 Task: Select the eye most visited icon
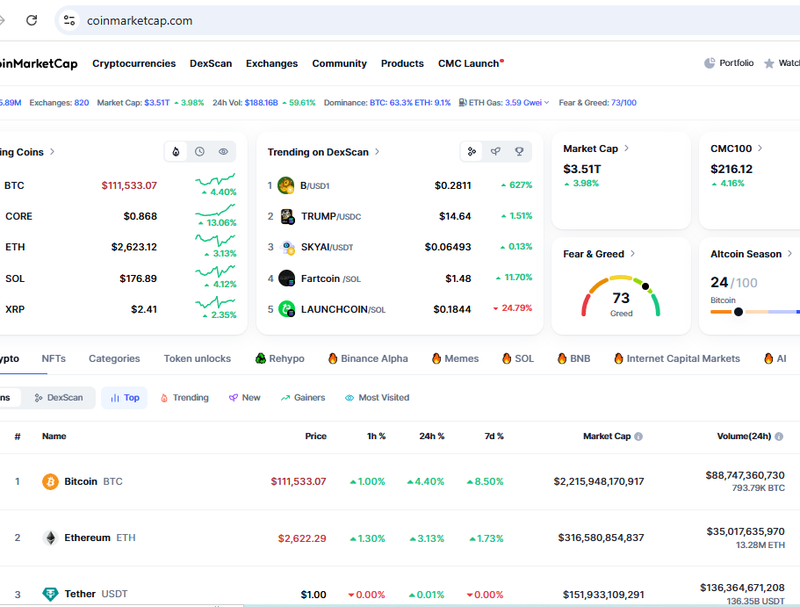223,151
